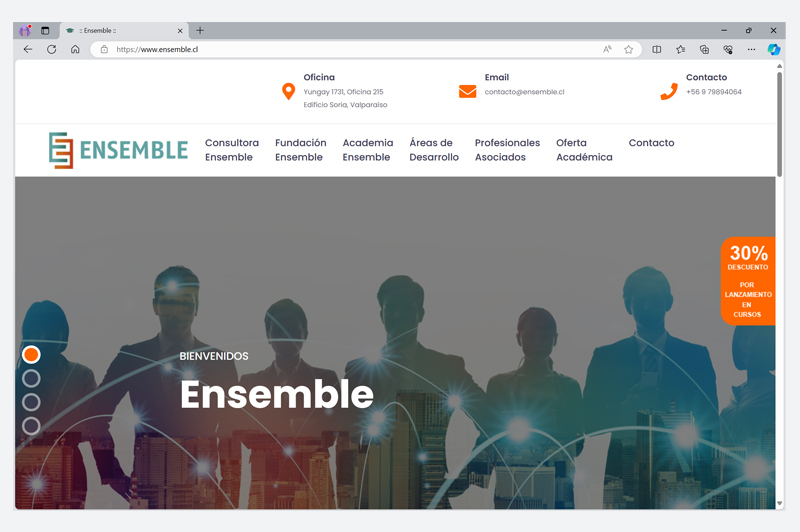Select the fourth slide indicator circle
This screenshot has height=532, width=800.
[x=31, y=426]
